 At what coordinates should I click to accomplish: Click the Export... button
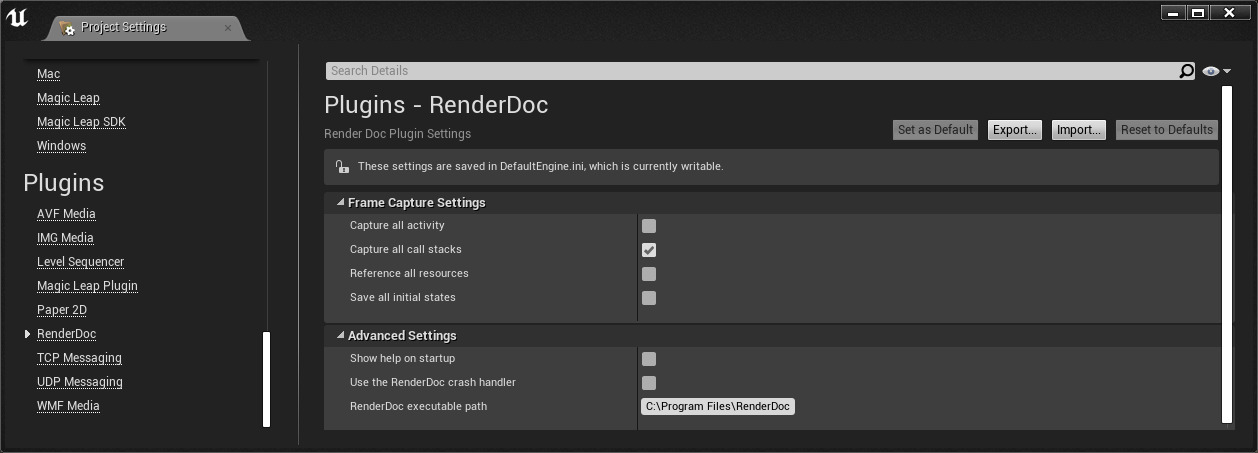coord(1014,130)
